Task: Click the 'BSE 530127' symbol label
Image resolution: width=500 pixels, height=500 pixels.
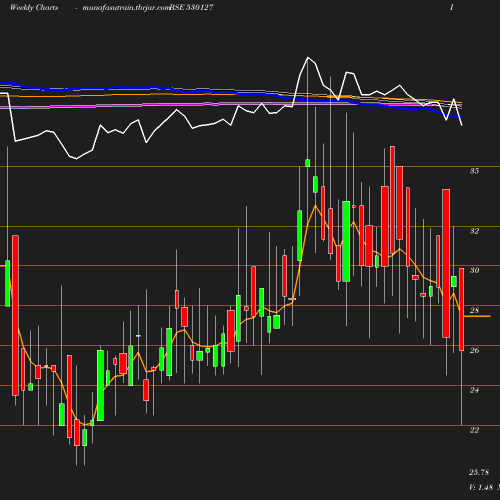Action: 191,7
